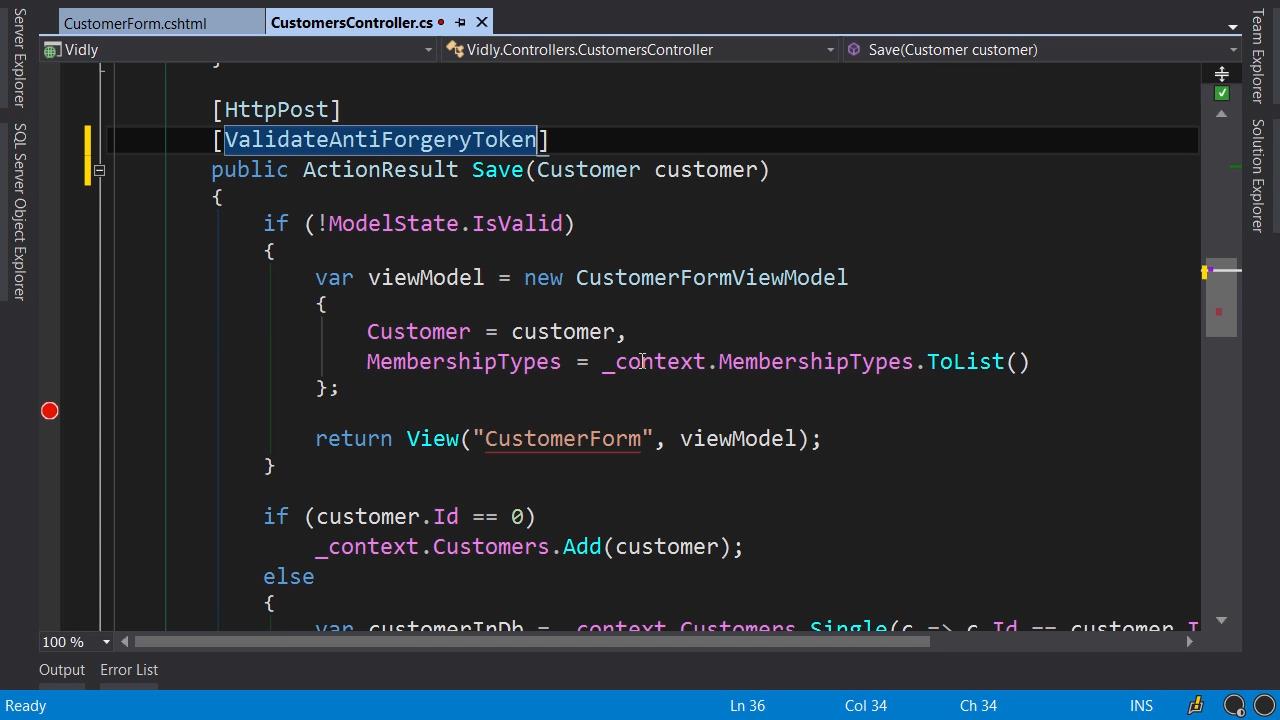Open the Save(Customer customer) member dropdown
Viewport: 1280px width, 720px height.
(x=1232, y=50)
